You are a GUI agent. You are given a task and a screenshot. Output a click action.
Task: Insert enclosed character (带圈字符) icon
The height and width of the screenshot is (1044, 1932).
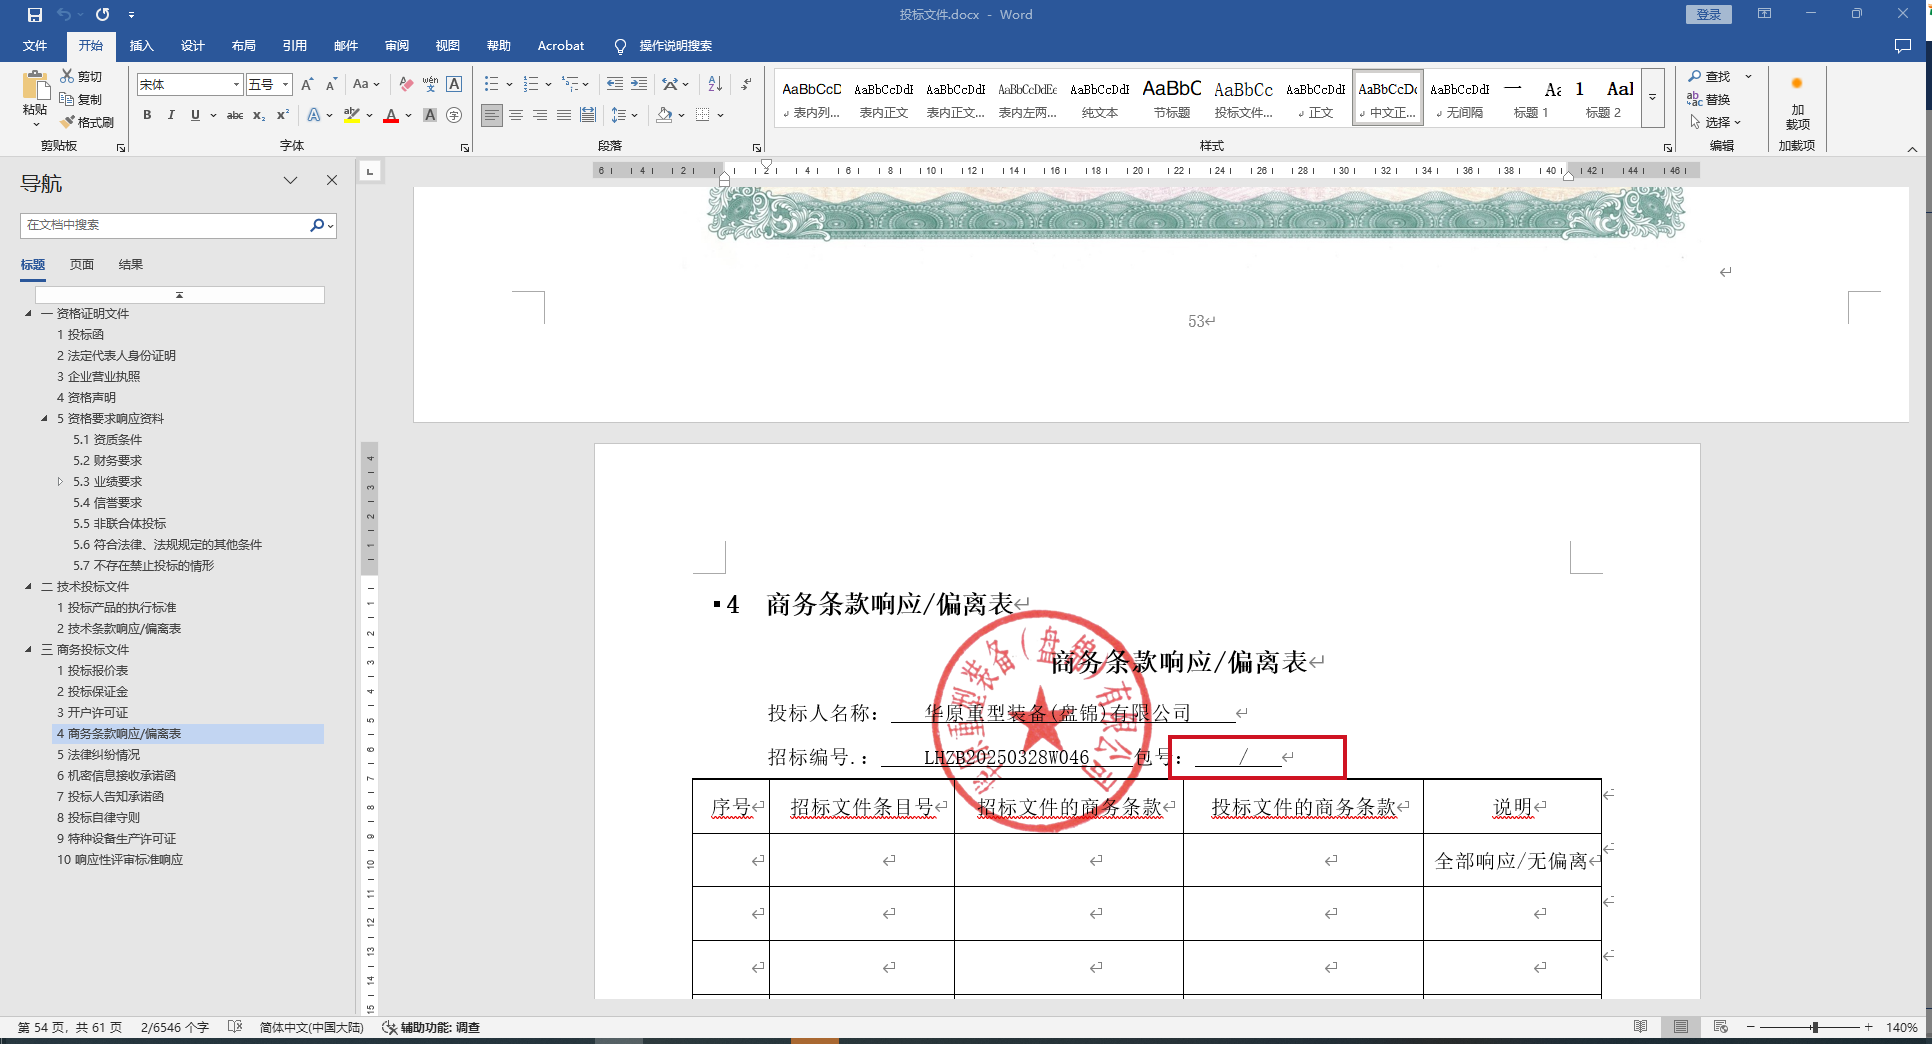point(454,115)
